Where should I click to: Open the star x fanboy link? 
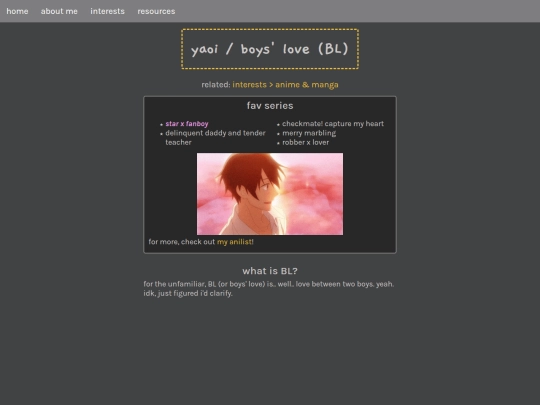187,124
